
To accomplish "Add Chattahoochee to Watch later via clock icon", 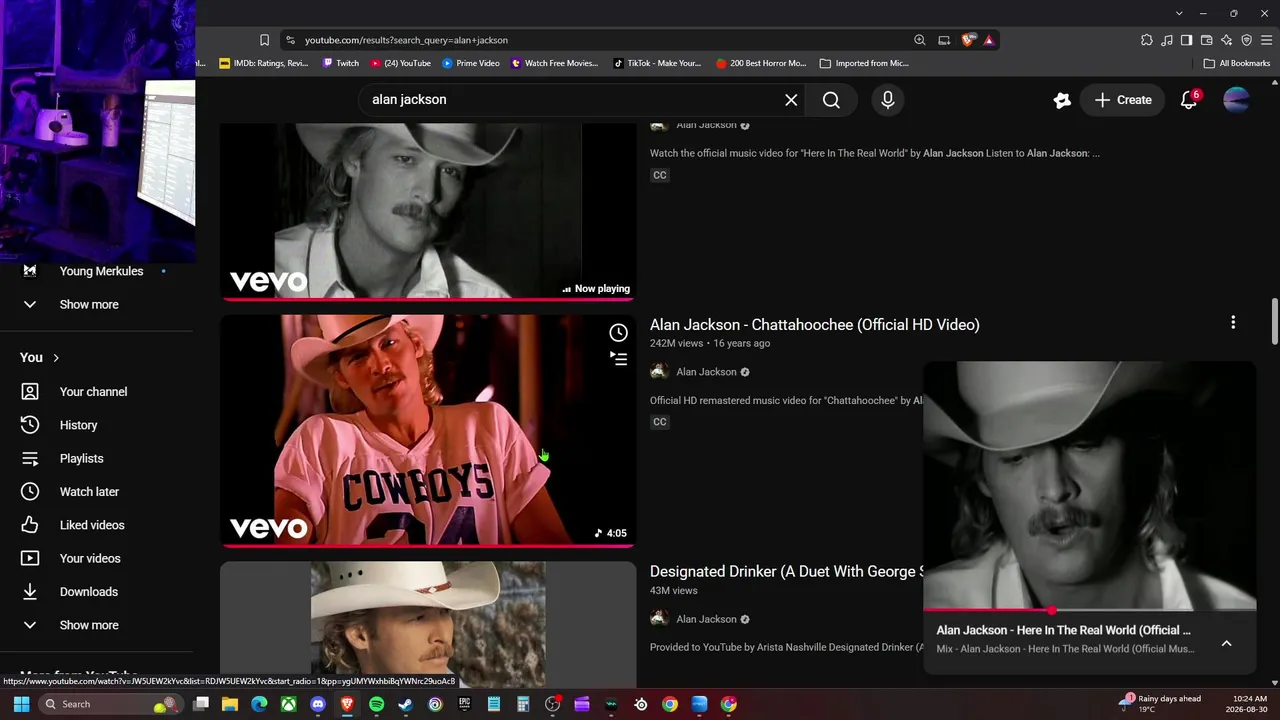I will pos(618,333).
